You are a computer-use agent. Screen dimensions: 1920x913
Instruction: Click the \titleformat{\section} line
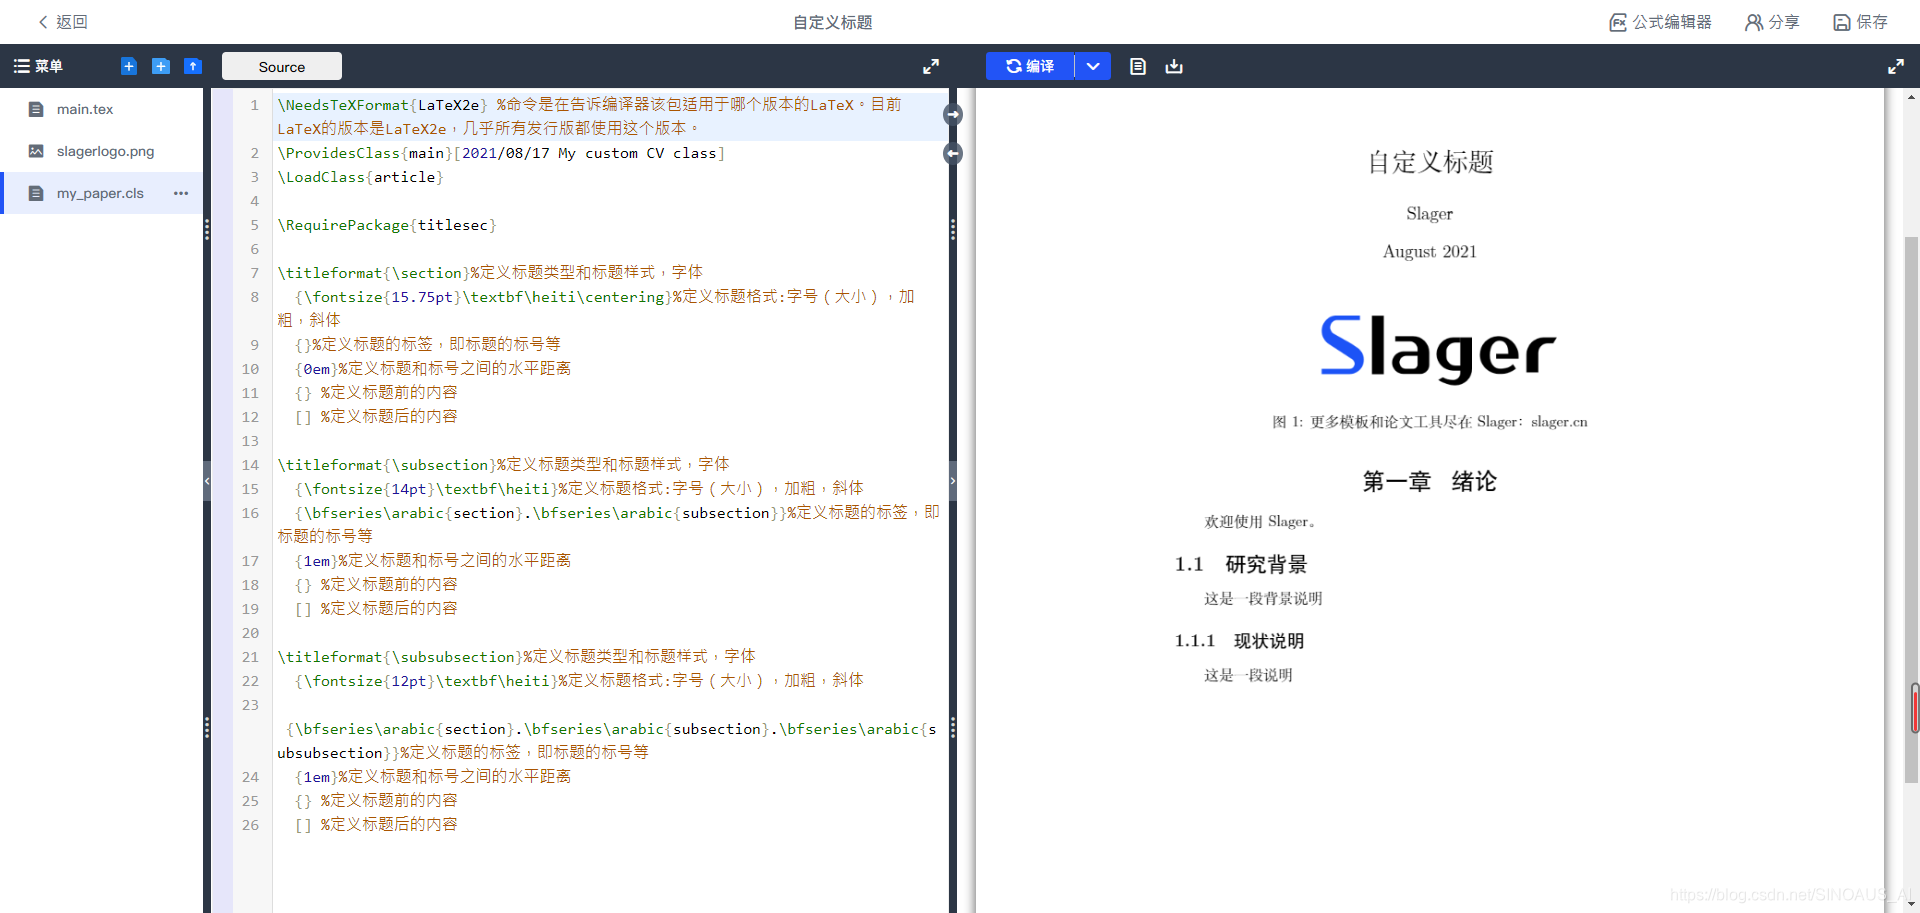point(490,272)
